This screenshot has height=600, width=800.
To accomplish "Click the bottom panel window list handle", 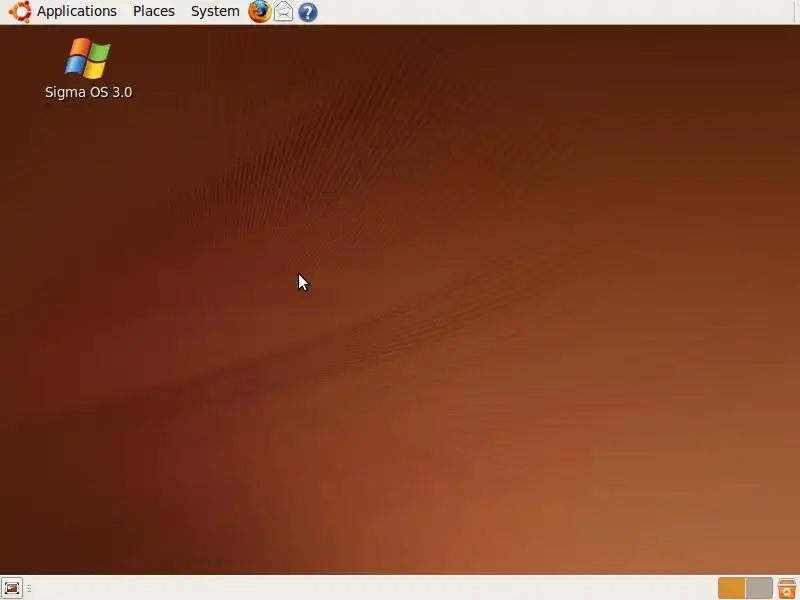I will click(29, 589).
